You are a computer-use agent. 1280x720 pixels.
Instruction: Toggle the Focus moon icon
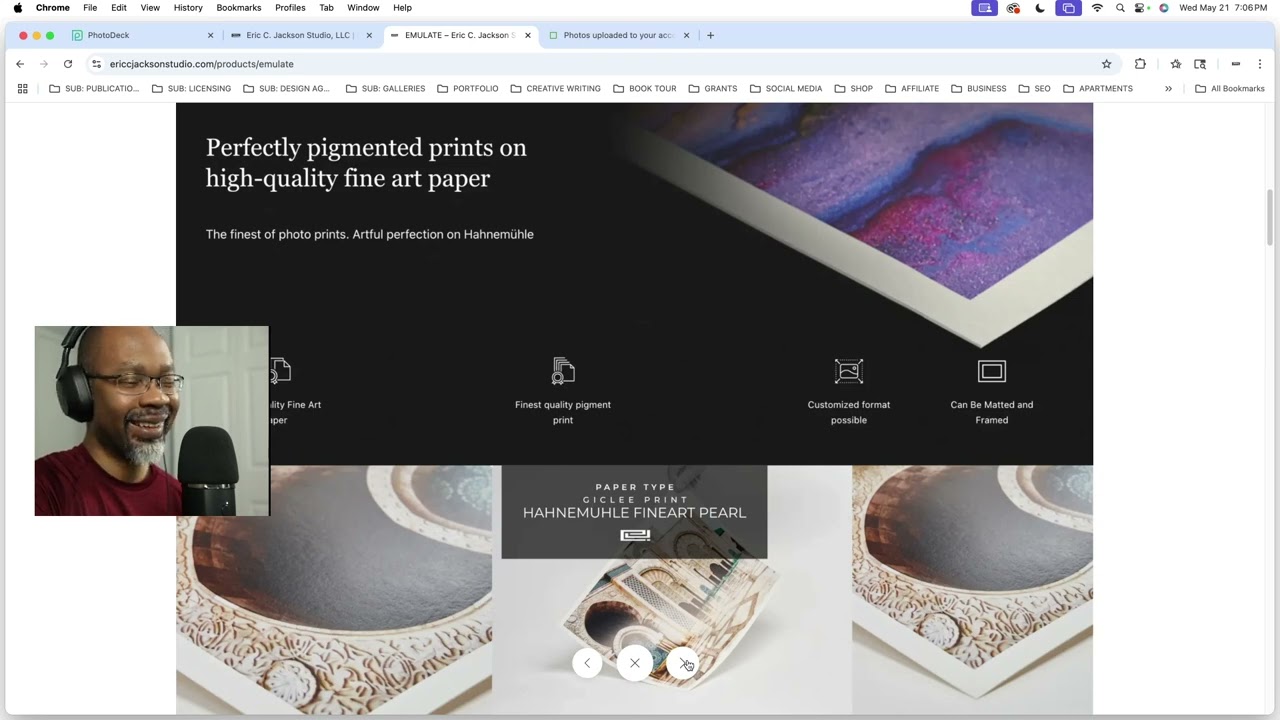[x=1040, y=8]
